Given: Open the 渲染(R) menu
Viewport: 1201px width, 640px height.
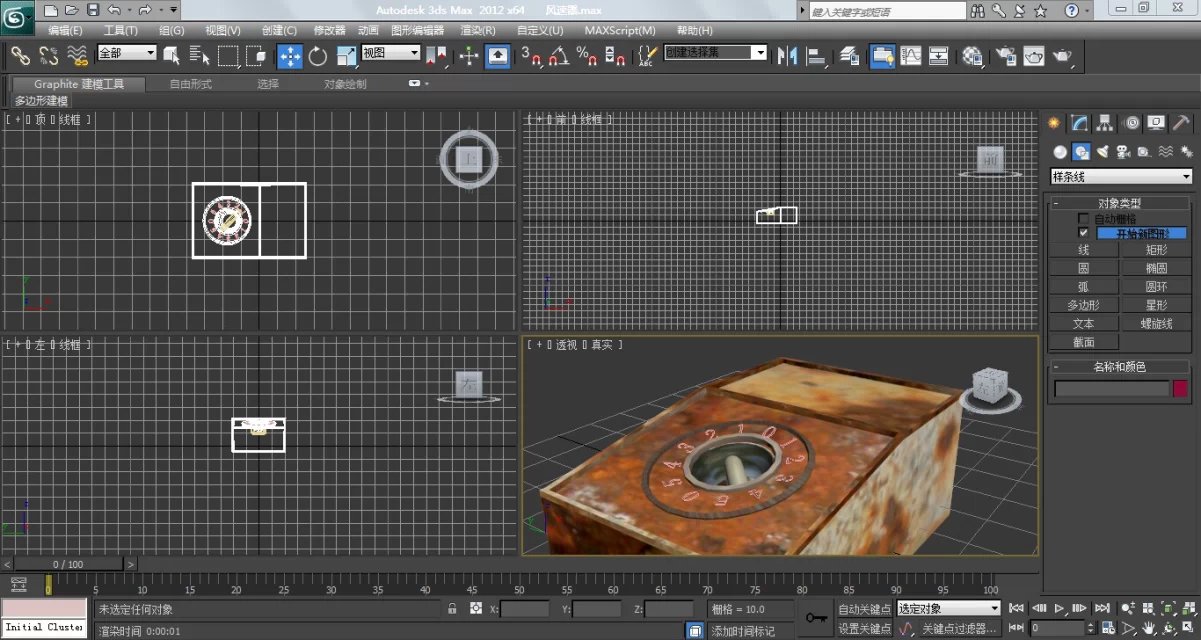Looking at the screenshot, I should click(x=477, y=31).
